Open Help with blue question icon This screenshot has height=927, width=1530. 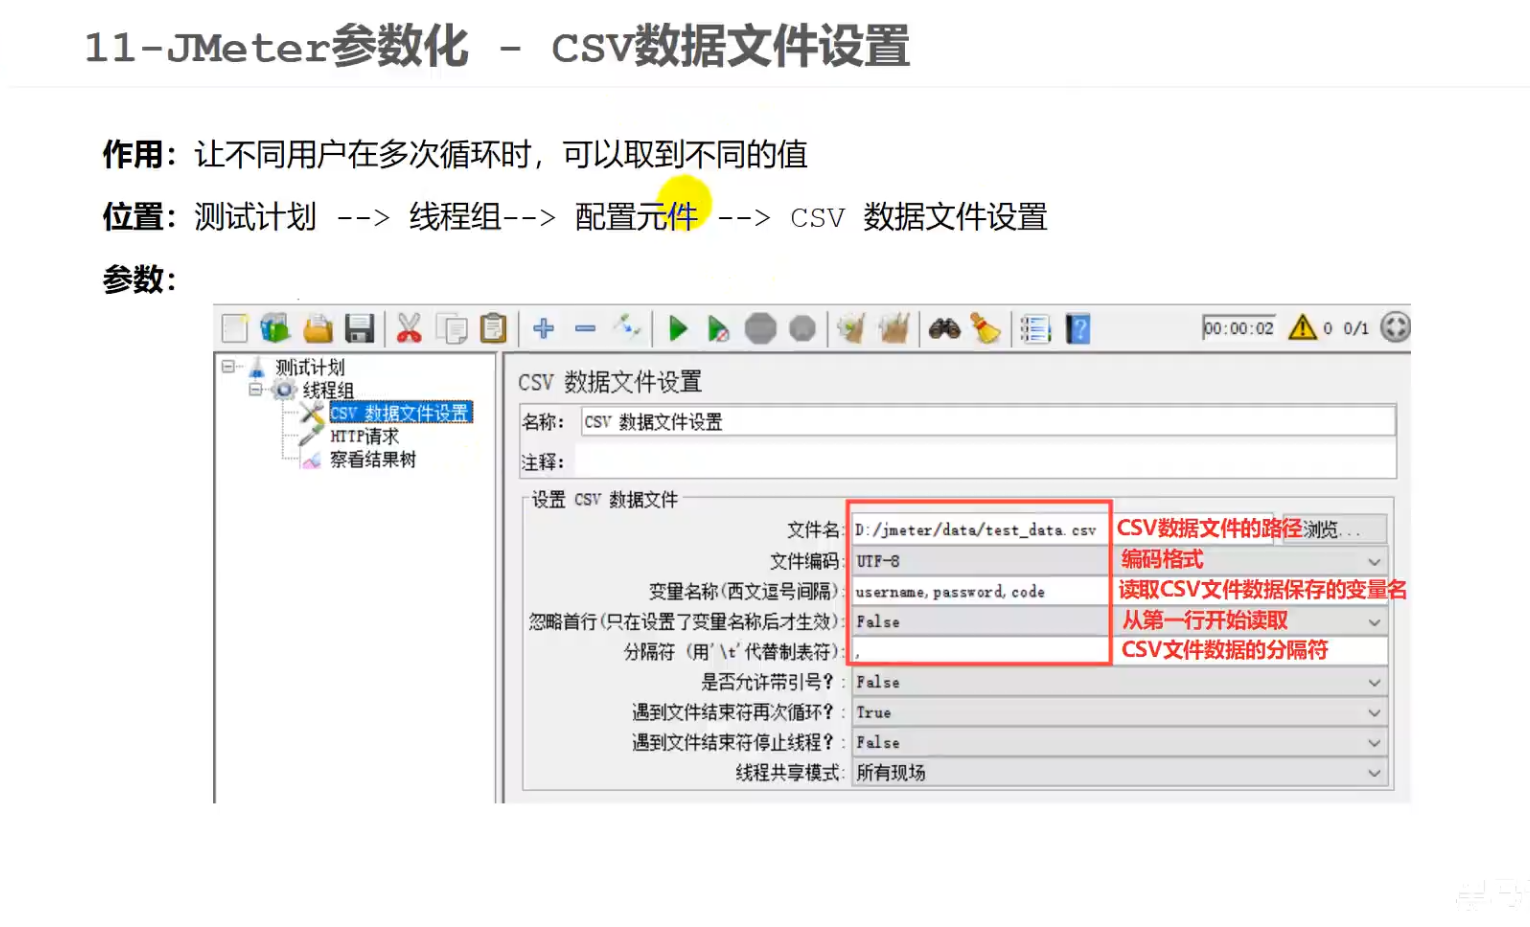click(x=1078, y=328)
